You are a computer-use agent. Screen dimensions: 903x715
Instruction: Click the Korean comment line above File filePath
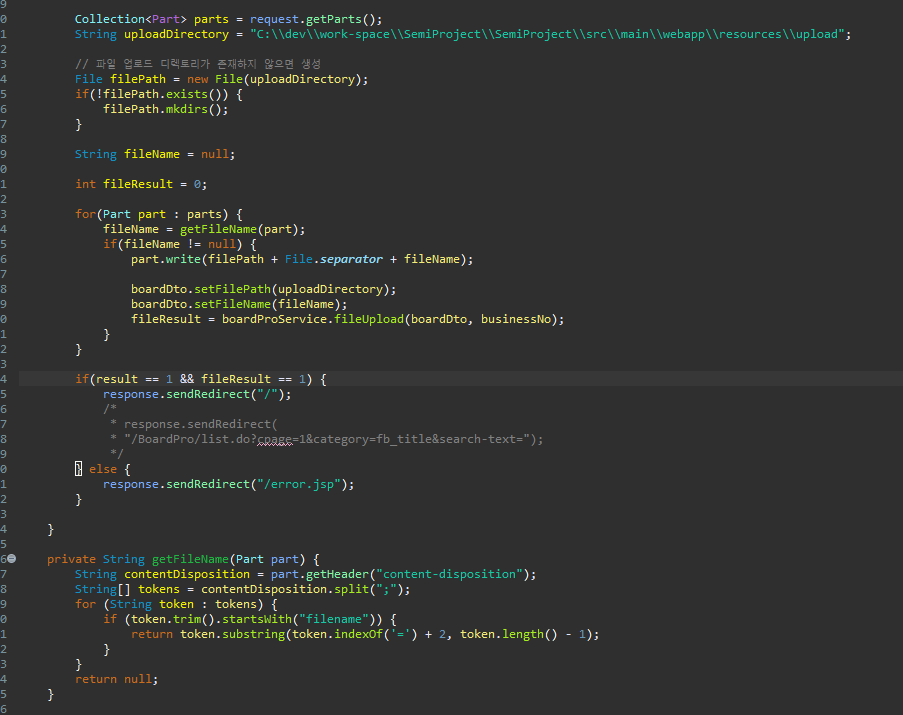(x=198, y=64)
